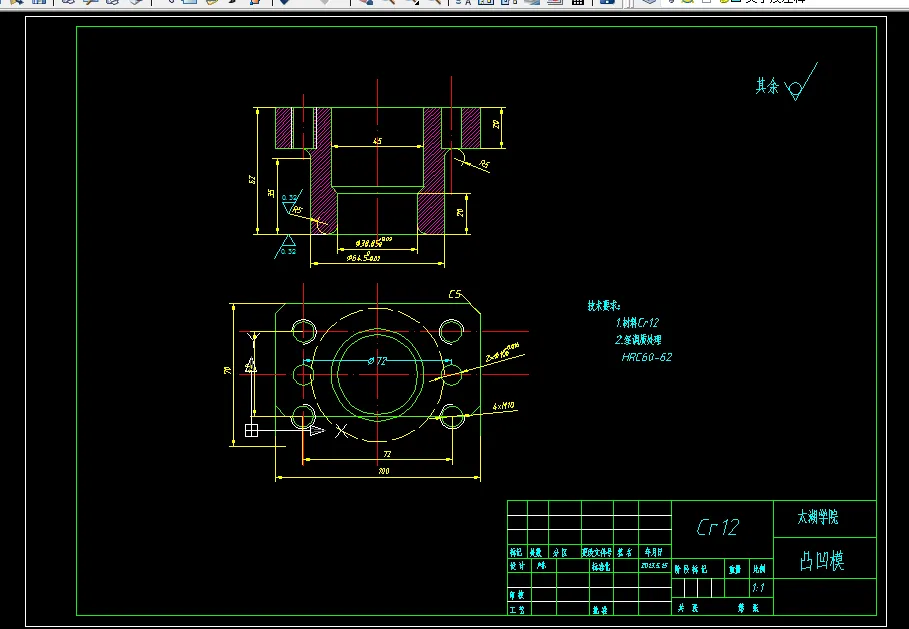Click the 标记 header cell
The width and height of the screenshot is (909, 629).
(516, 552)
